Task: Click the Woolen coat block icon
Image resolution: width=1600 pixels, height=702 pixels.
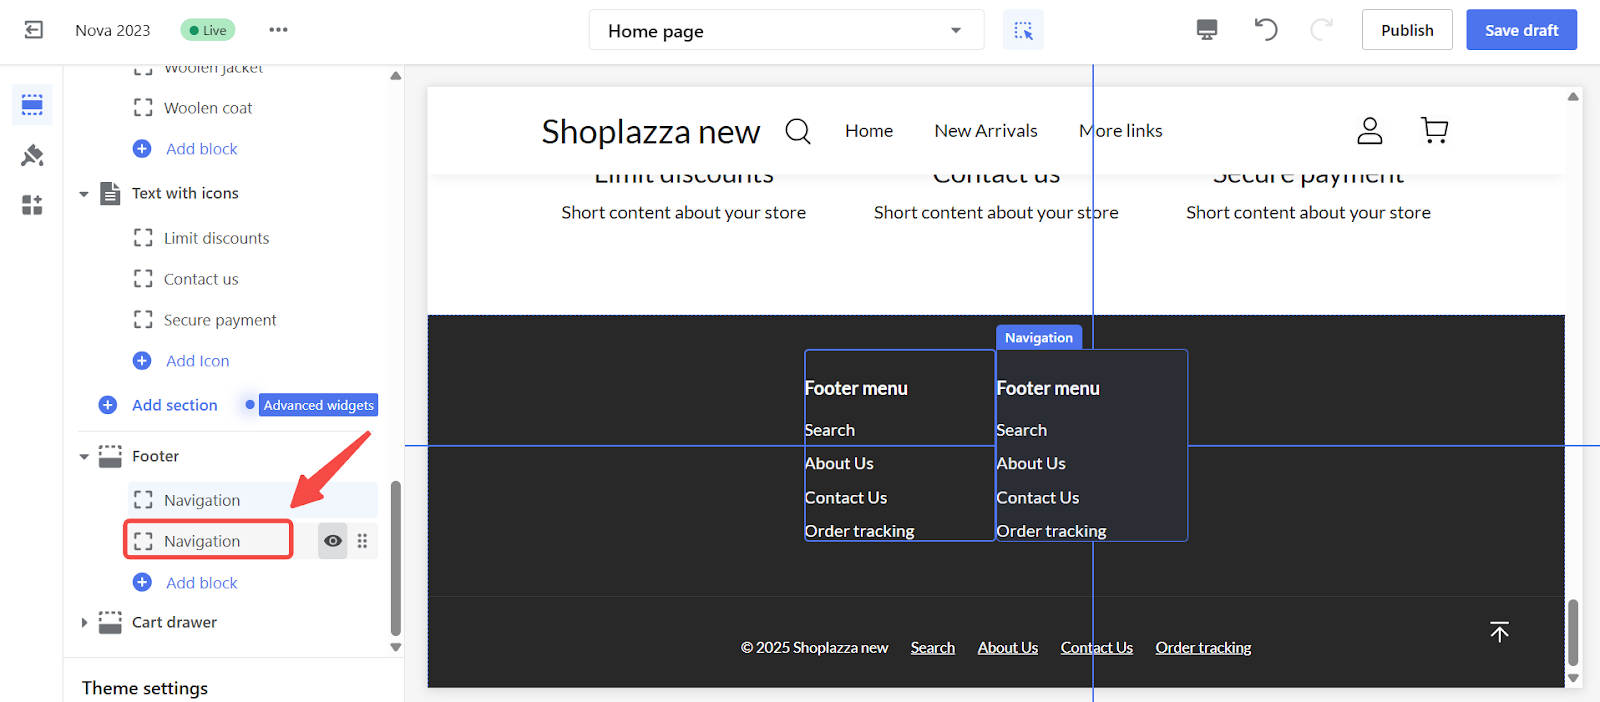Action: coord(143,108)
